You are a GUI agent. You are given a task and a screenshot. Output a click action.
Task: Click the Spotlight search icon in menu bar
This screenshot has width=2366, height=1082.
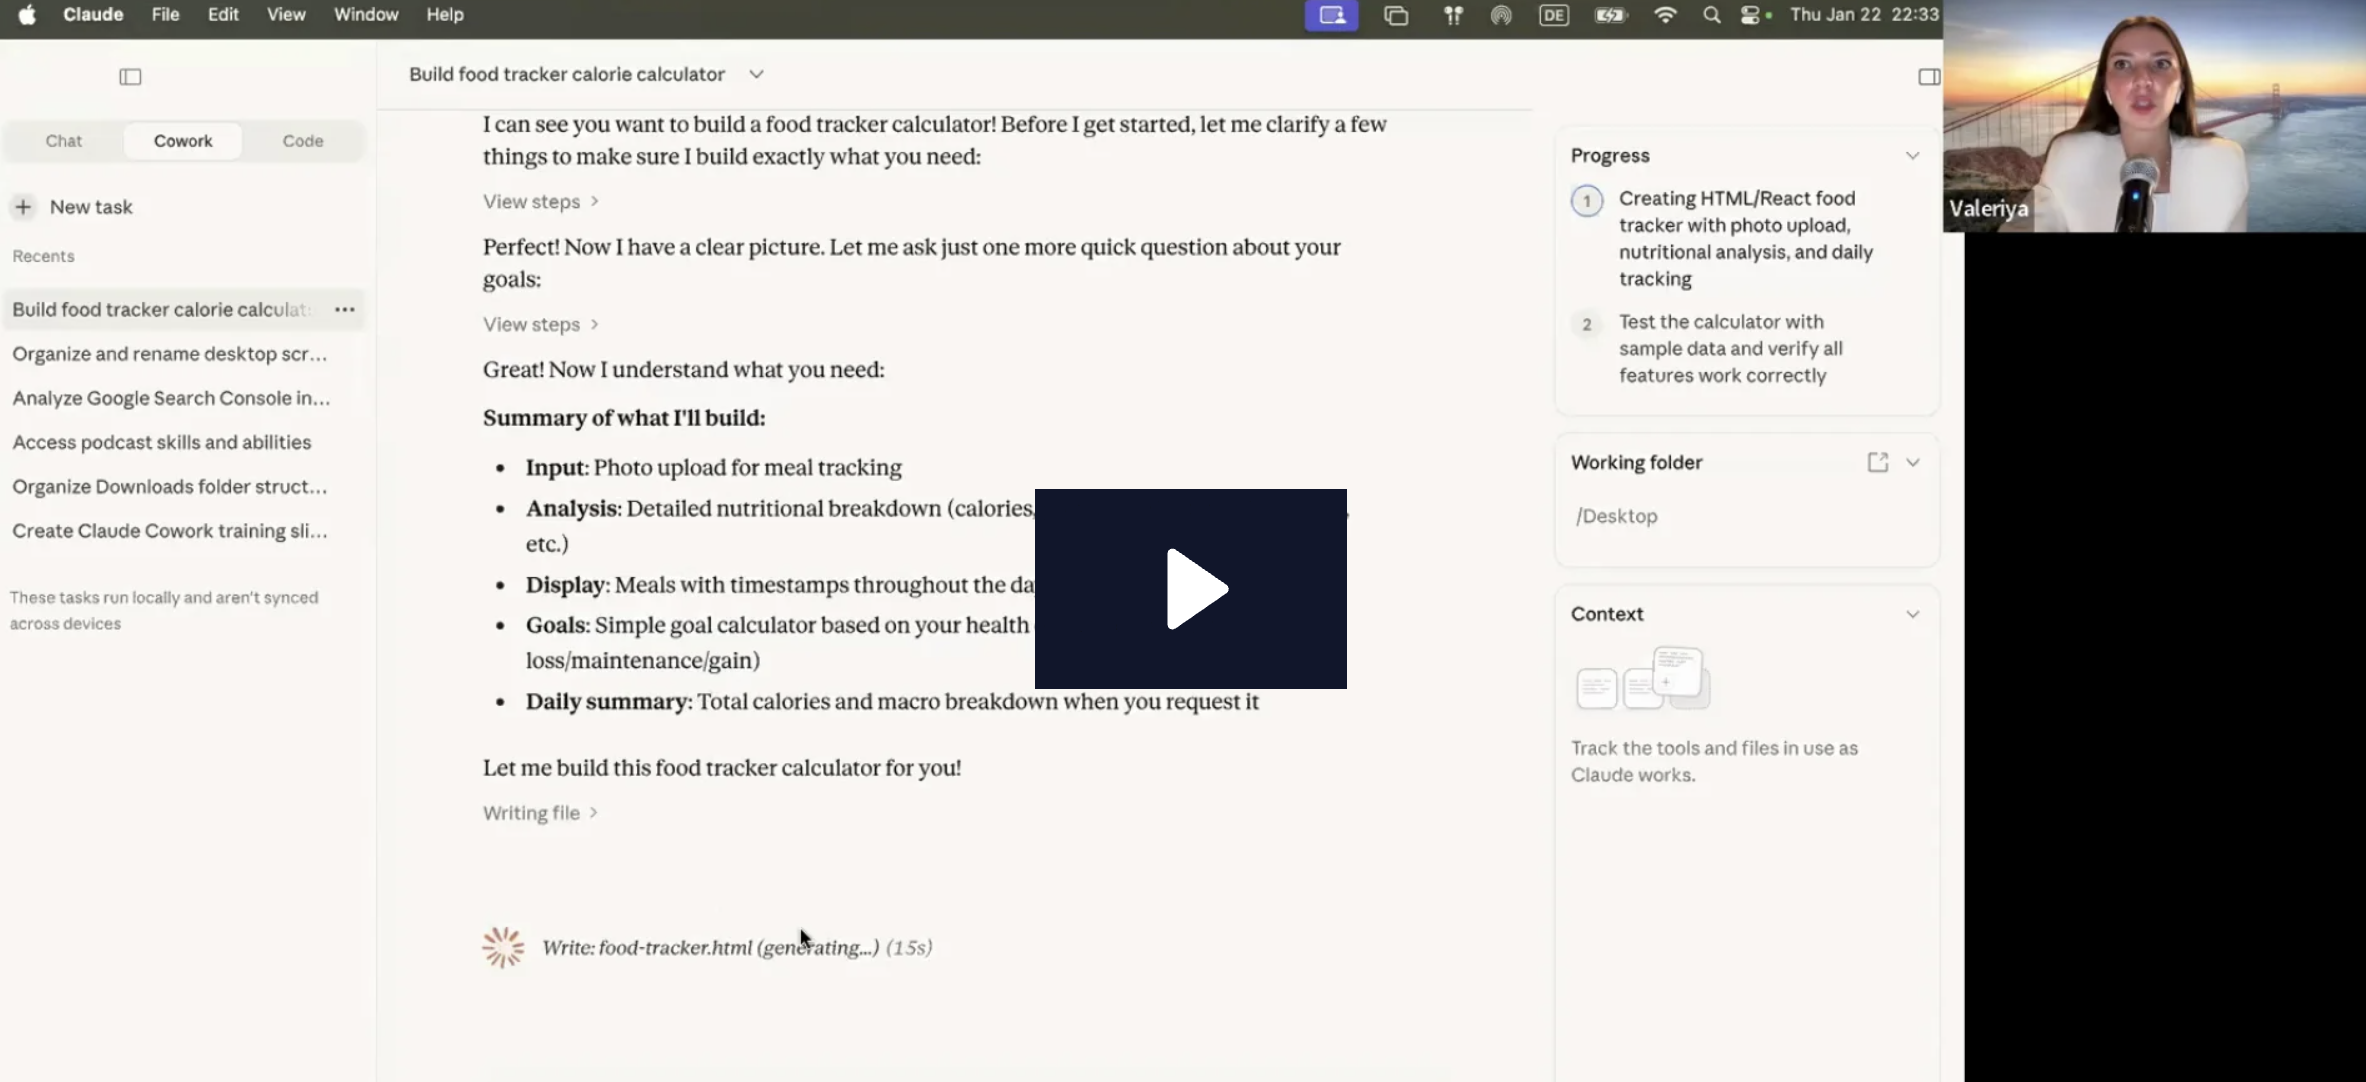coord(1711,15)
